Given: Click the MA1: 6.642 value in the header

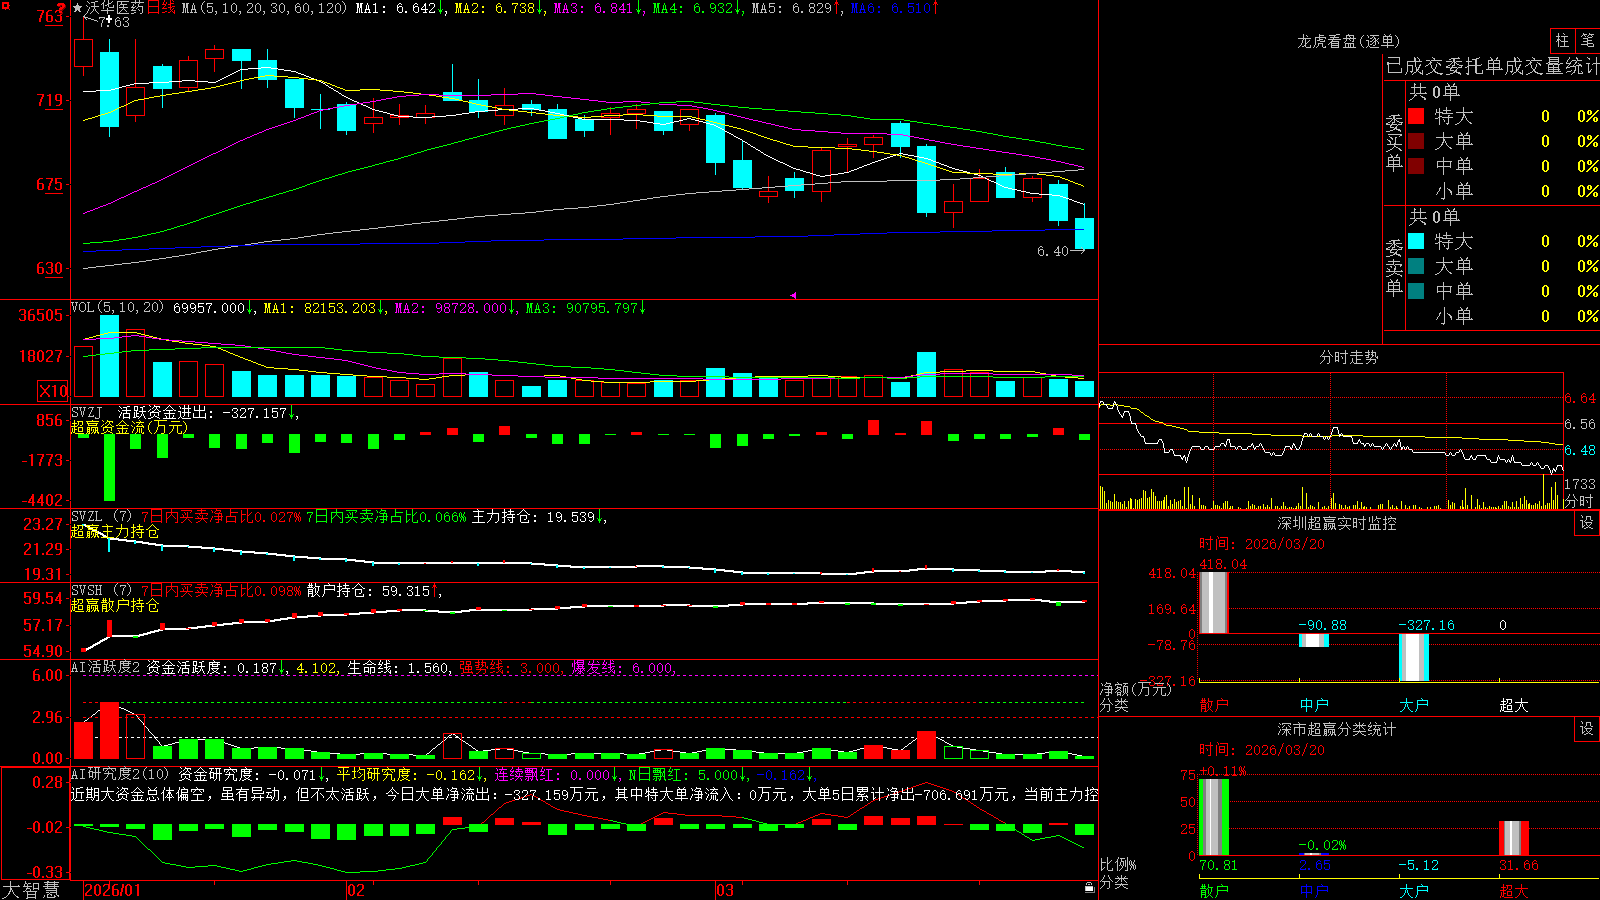Looking at the screenshot, I should 400,8.
